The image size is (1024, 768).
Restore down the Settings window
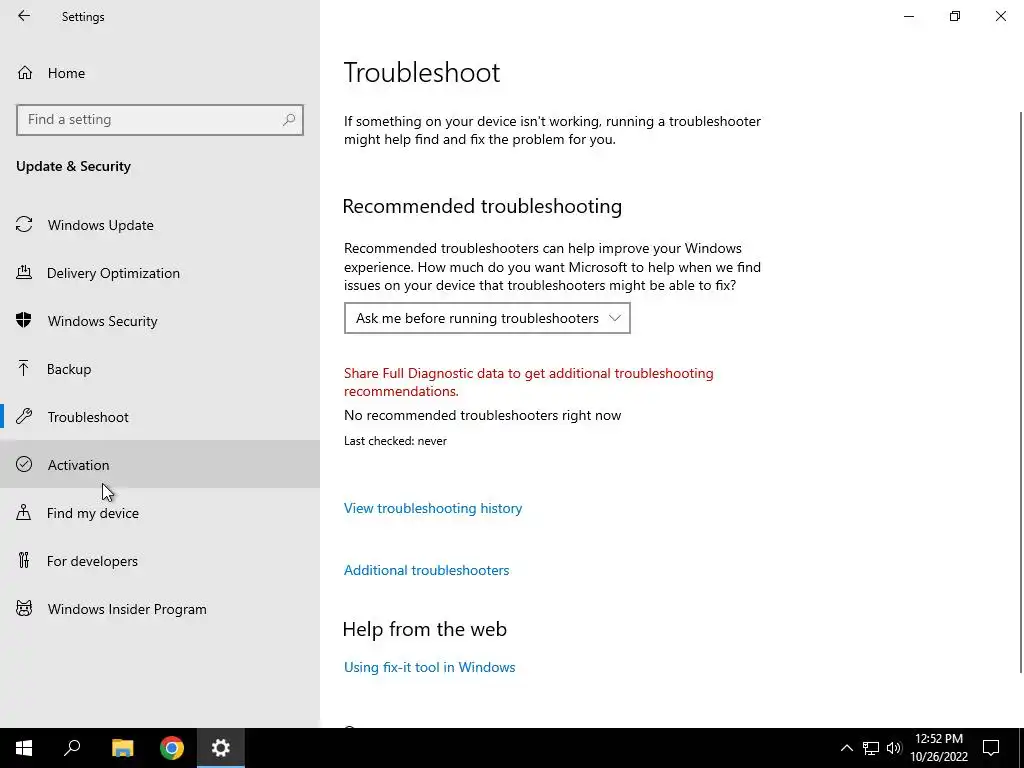pos(955,16)
